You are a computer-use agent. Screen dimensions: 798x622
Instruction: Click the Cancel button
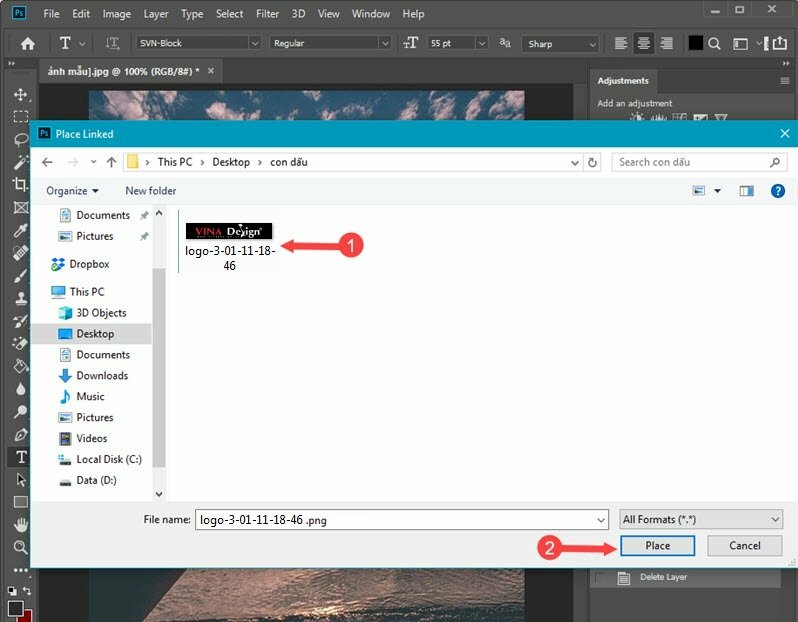pos(744,546)
